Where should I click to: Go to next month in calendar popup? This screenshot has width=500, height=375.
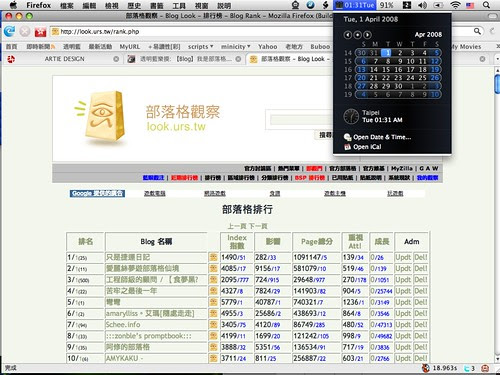[x=367, y=35]
